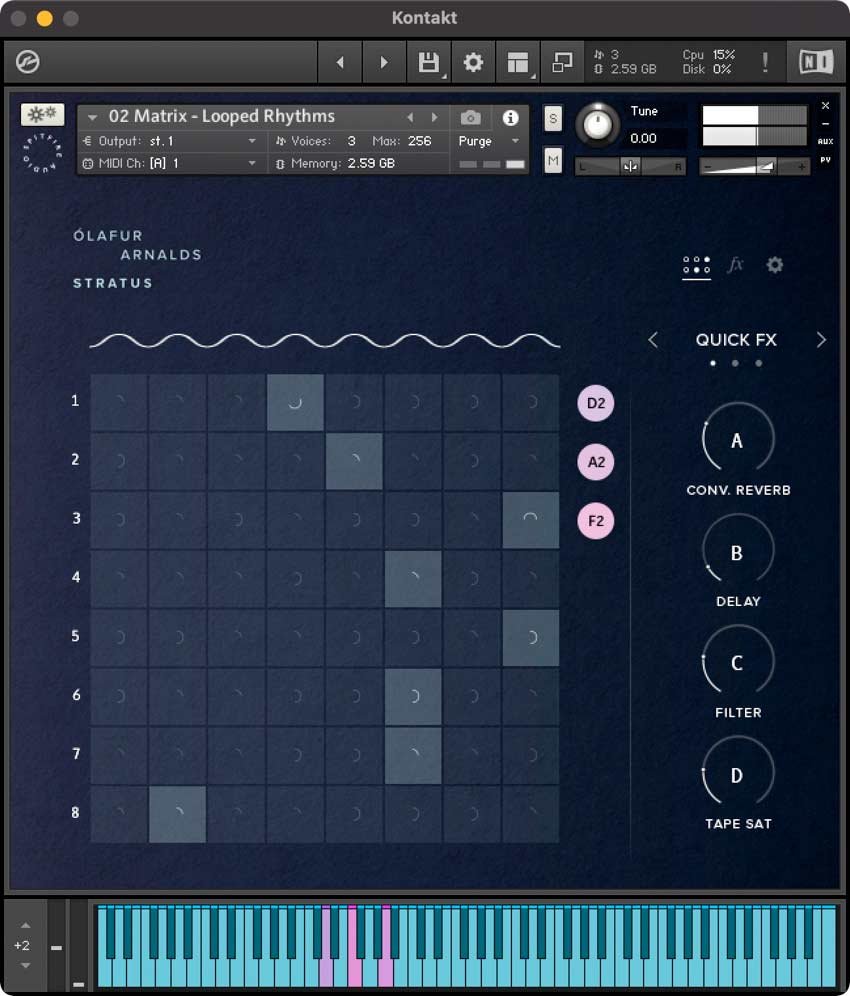
Task: Select second Quick FX page dot
Action: [735, 363]
